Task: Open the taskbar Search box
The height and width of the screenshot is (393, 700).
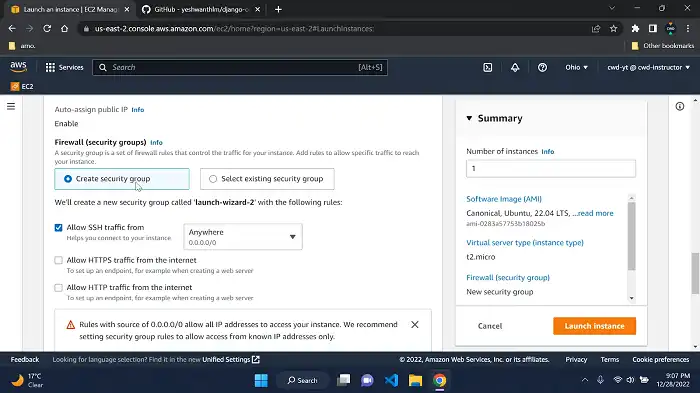Action: pyautogui.click(x=302, y=380)
